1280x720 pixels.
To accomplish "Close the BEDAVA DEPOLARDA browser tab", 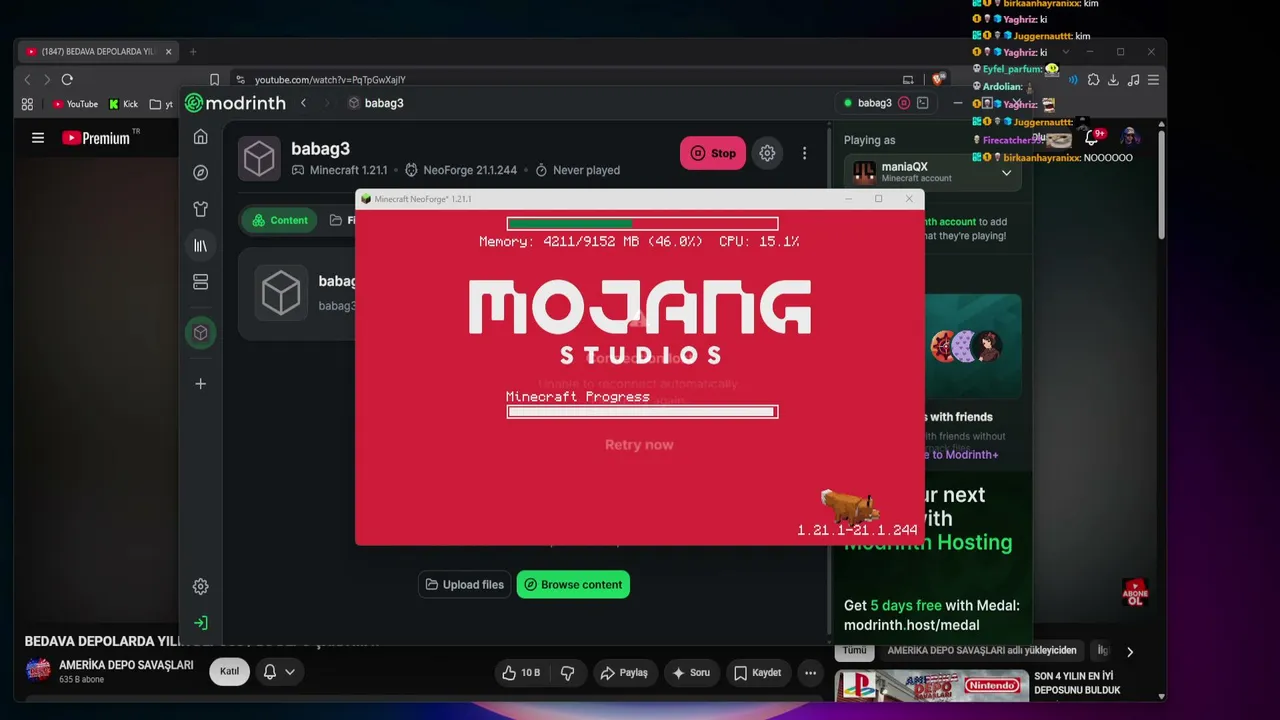I will [168, 52].
